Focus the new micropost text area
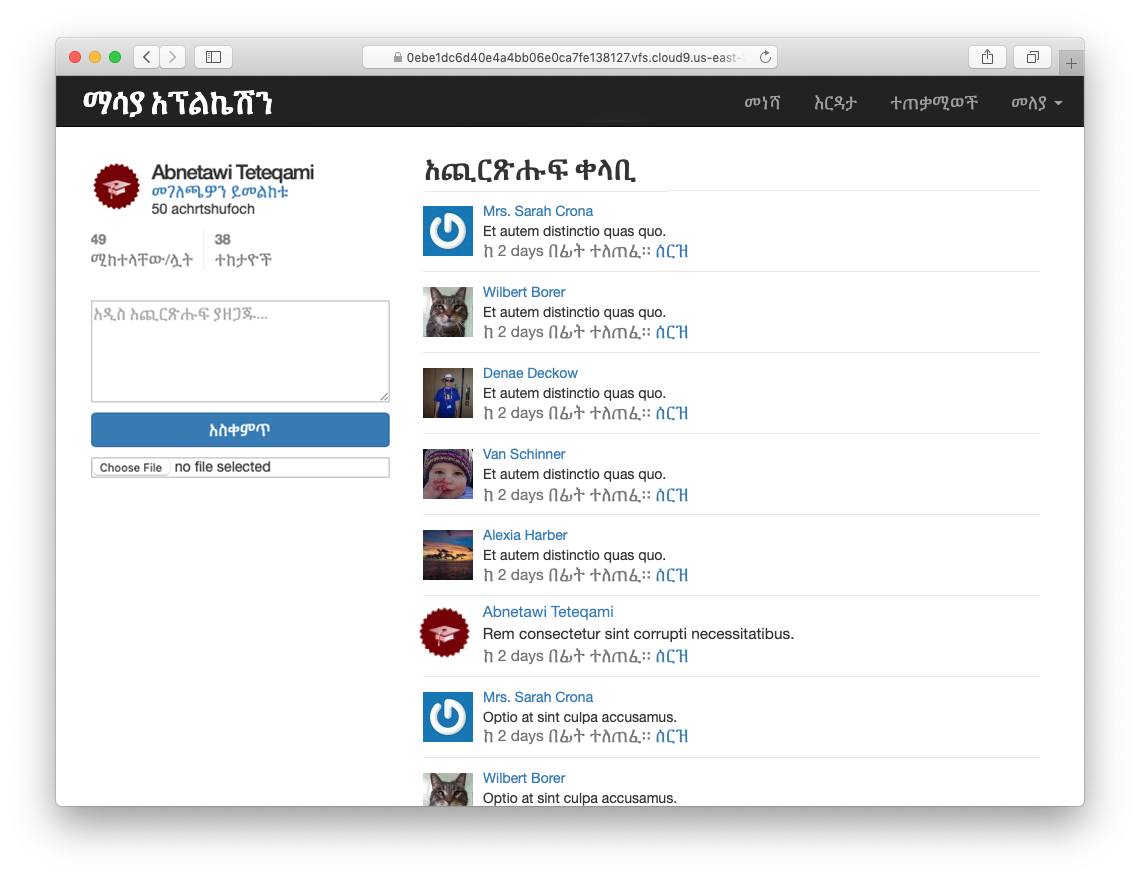This screenshot has width=1140, height=880. pos(240,351)
